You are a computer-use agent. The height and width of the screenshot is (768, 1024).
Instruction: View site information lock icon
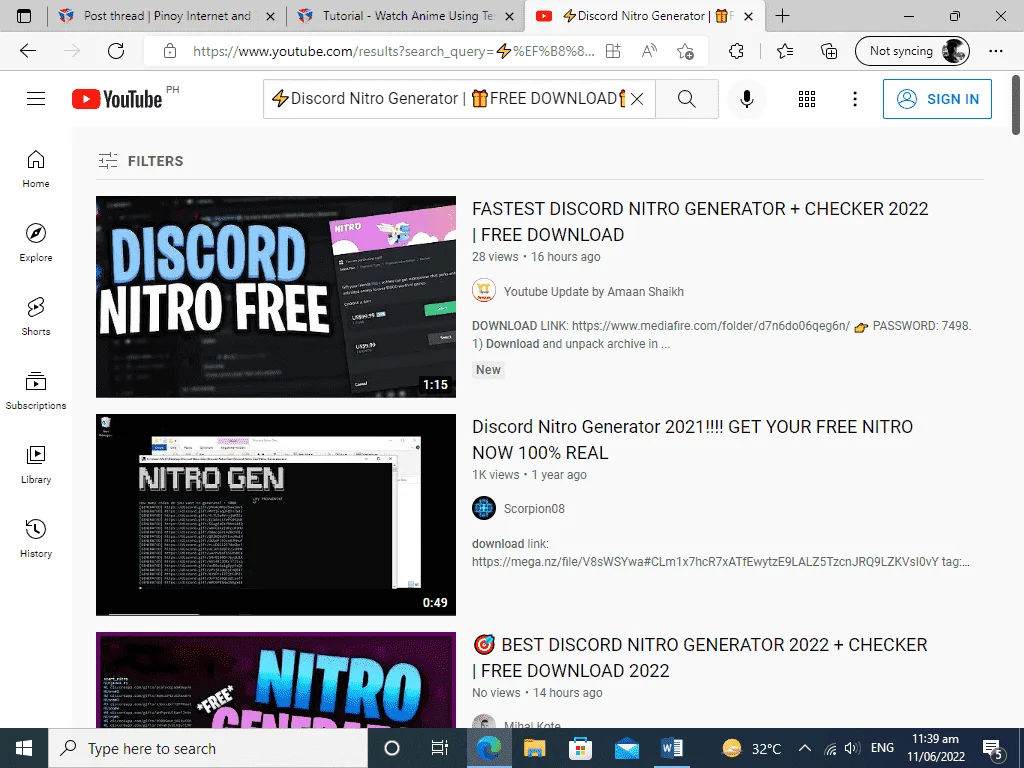coord(170,51)
